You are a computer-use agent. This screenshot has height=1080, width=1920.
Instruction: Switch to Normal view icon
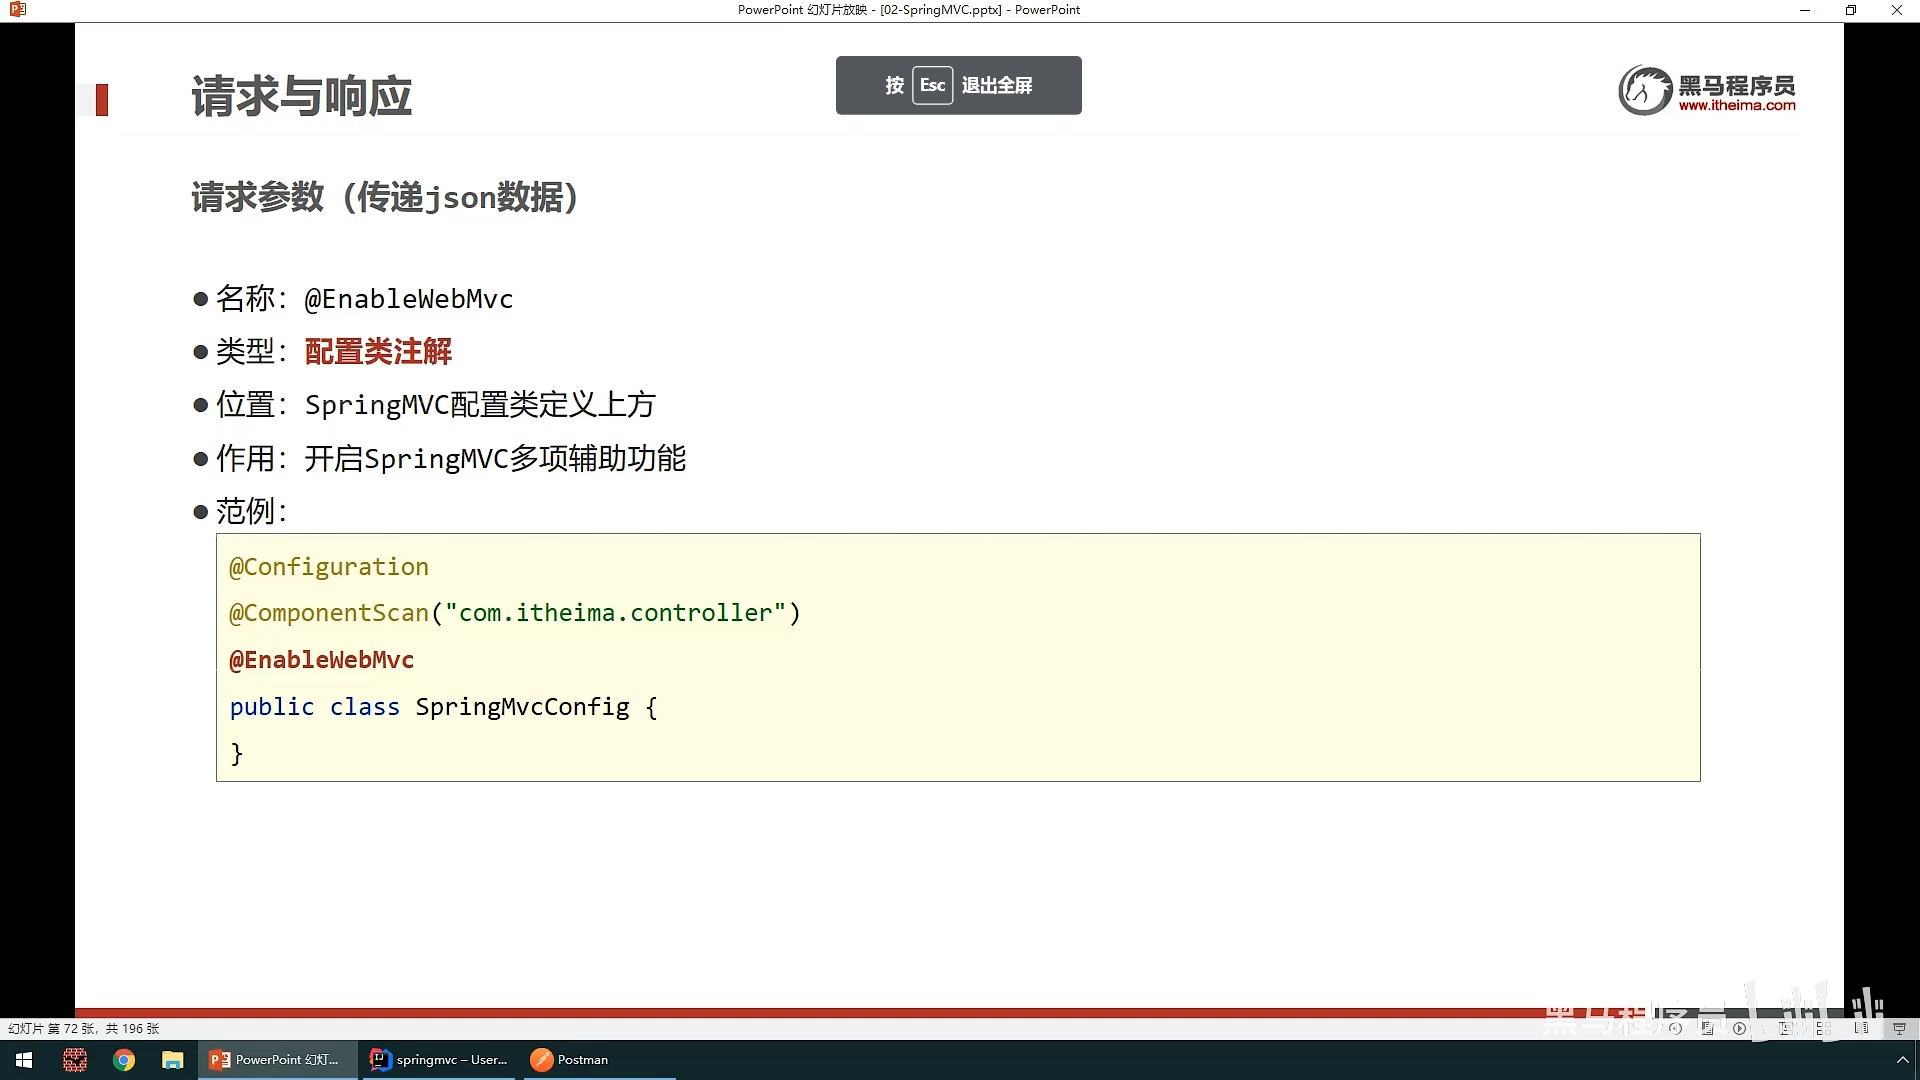coord(1785,1028)
